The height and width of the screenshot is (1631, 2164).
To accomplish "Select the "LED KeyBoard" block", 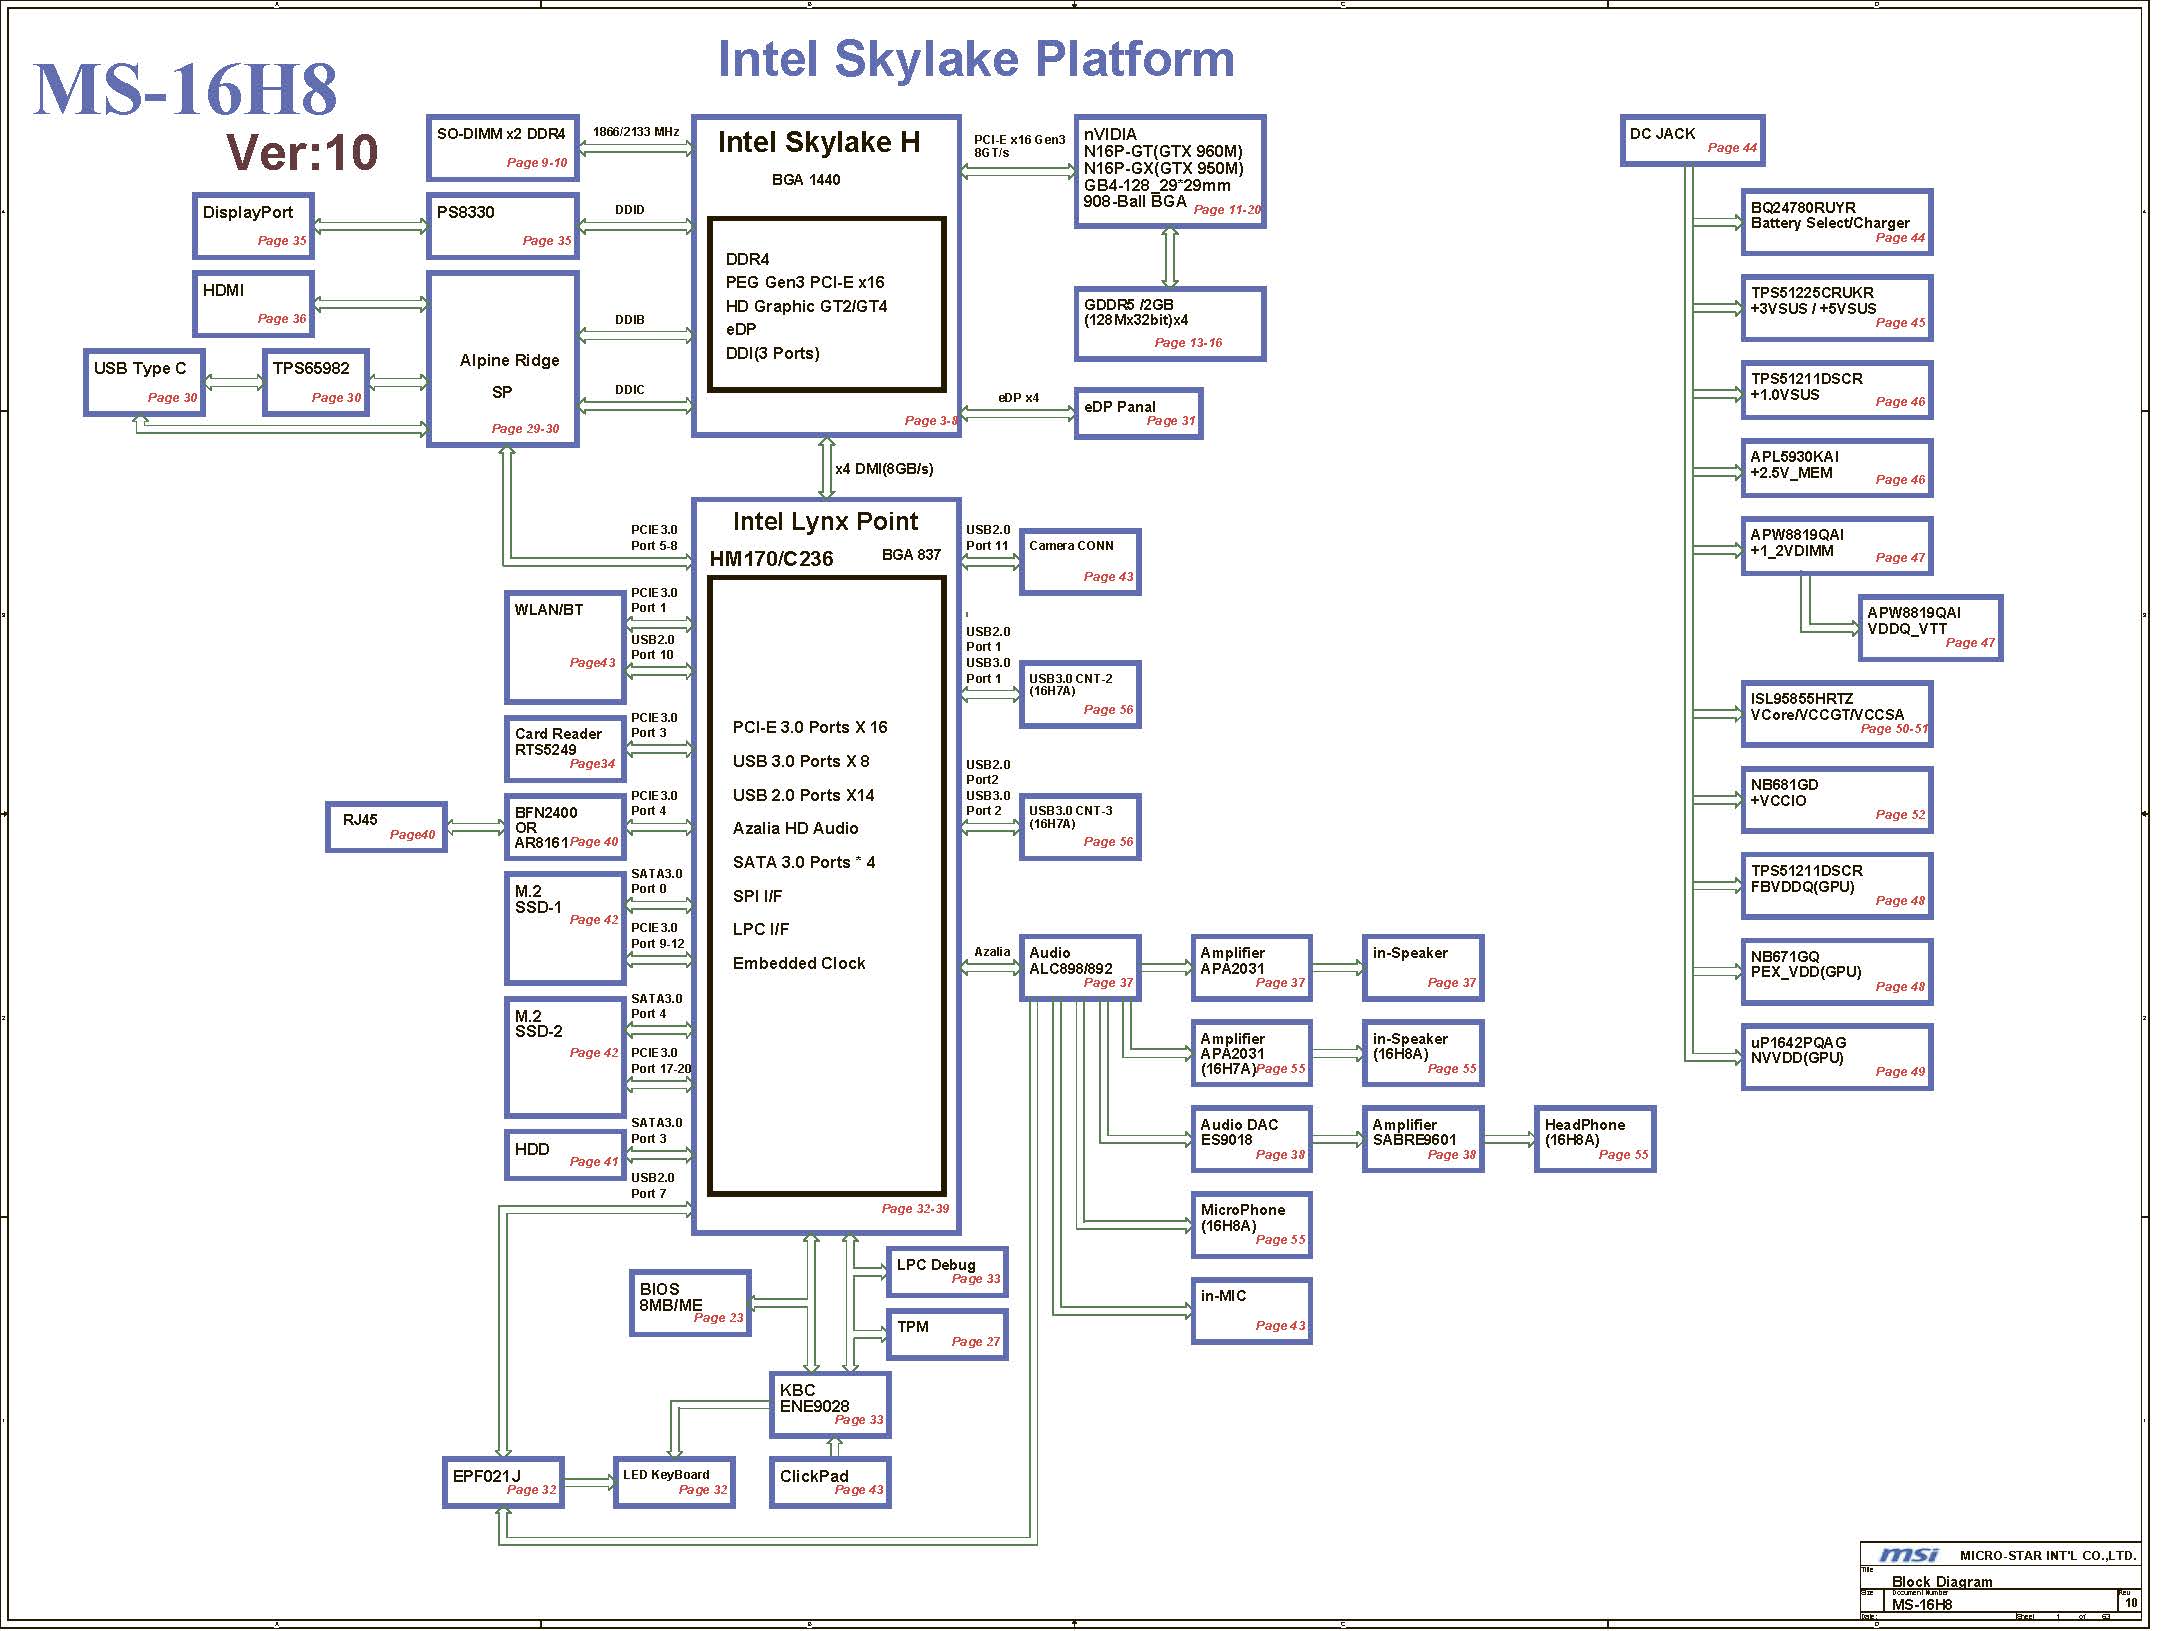I will (x=674, y=1483).
